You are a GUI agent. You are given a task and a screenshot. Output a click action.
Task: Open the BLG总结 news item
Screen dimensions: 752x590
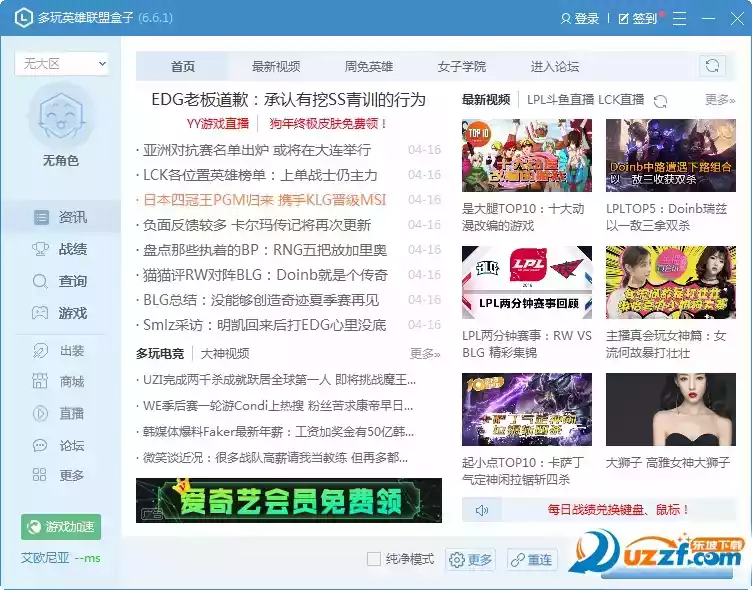coord(261,300)
